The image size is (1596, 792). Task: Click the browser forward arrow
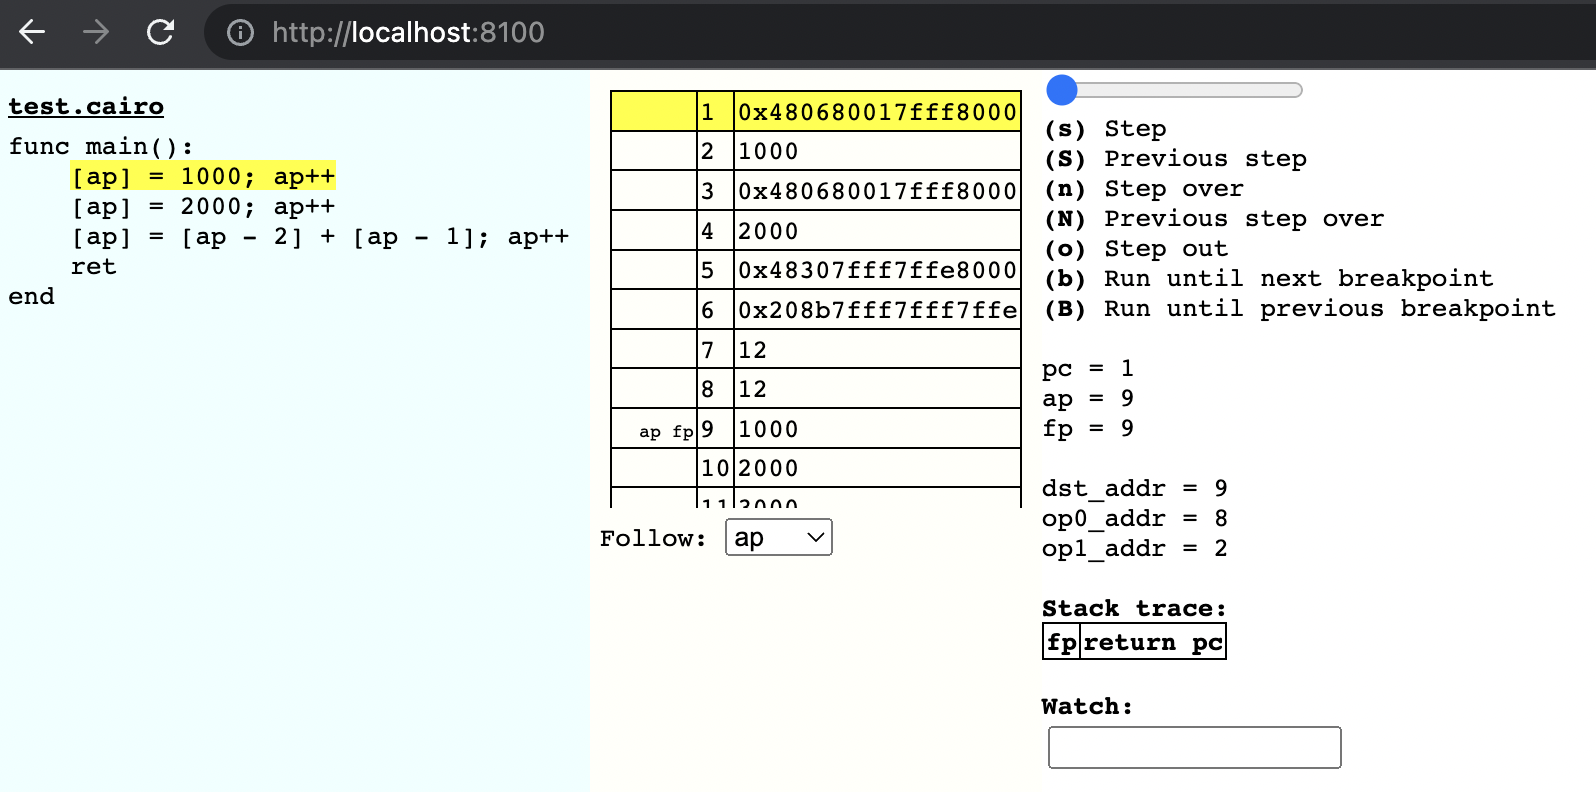click(96, 32)
